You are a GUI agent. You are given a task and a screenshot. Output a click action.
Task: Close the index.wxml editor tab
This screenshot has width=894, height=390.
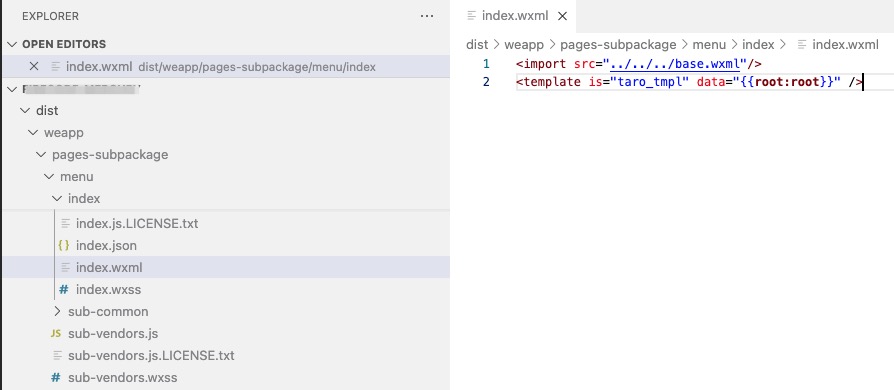point(562,16)
